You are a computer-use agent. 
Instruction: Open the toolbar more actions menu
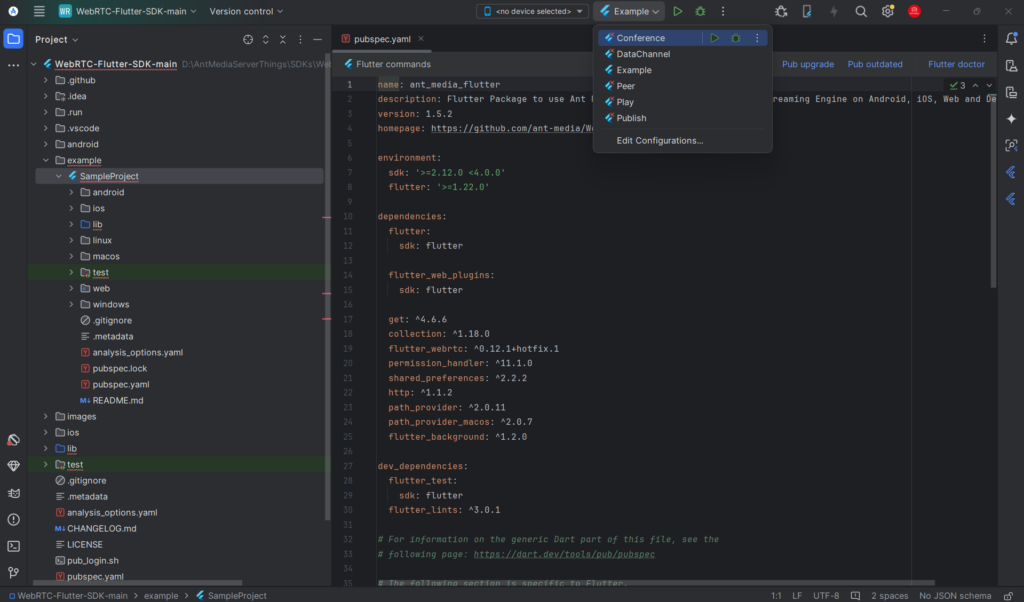[x=723, y=11]
